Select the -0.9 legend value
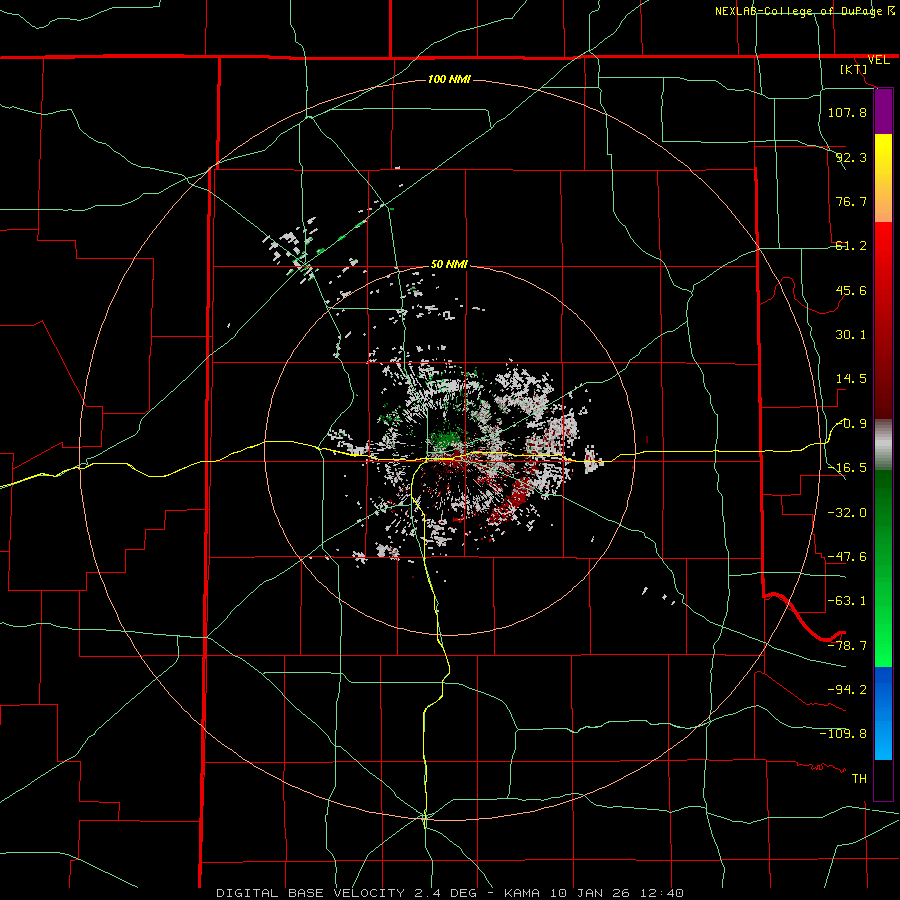Screen dimensions: 900x900 click(x=851, y=424)
